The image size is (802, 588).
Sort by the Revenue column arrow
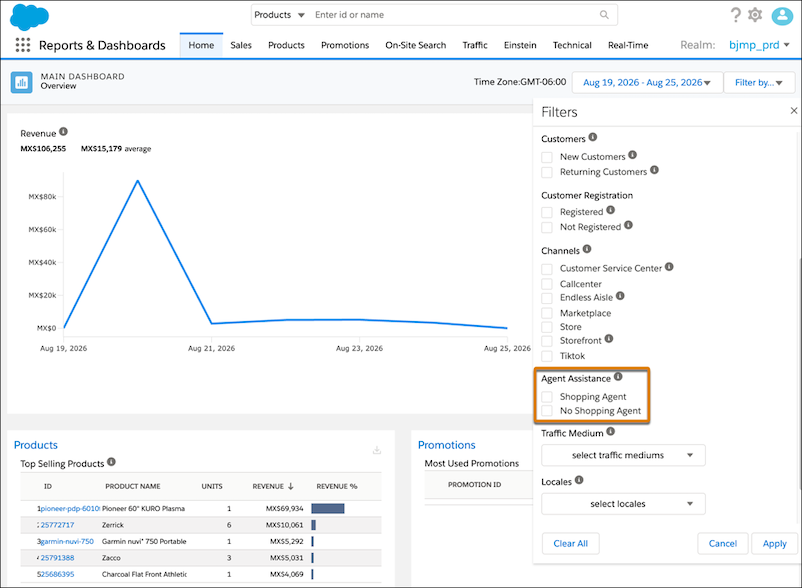coord(291,486)
